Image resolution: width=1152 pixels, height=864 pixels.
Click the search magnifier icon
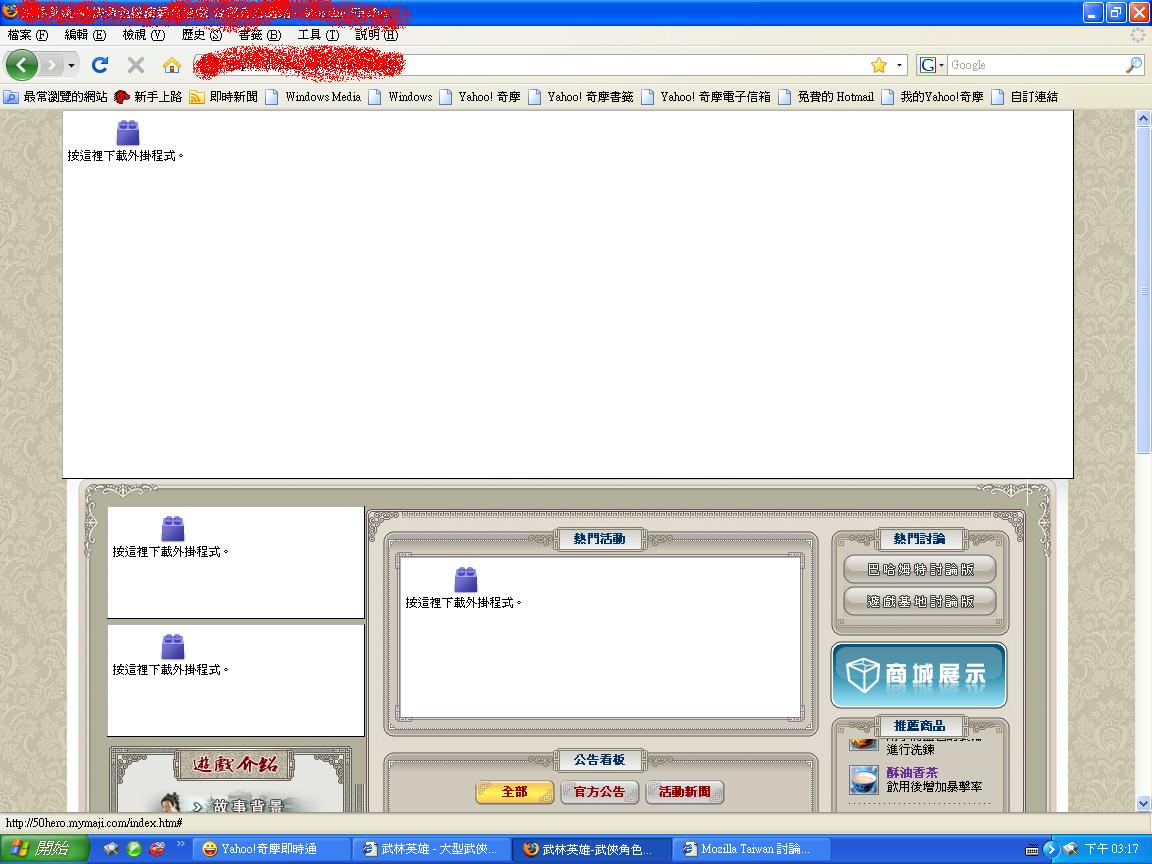pyautogui.click(x=1134, y=65)
